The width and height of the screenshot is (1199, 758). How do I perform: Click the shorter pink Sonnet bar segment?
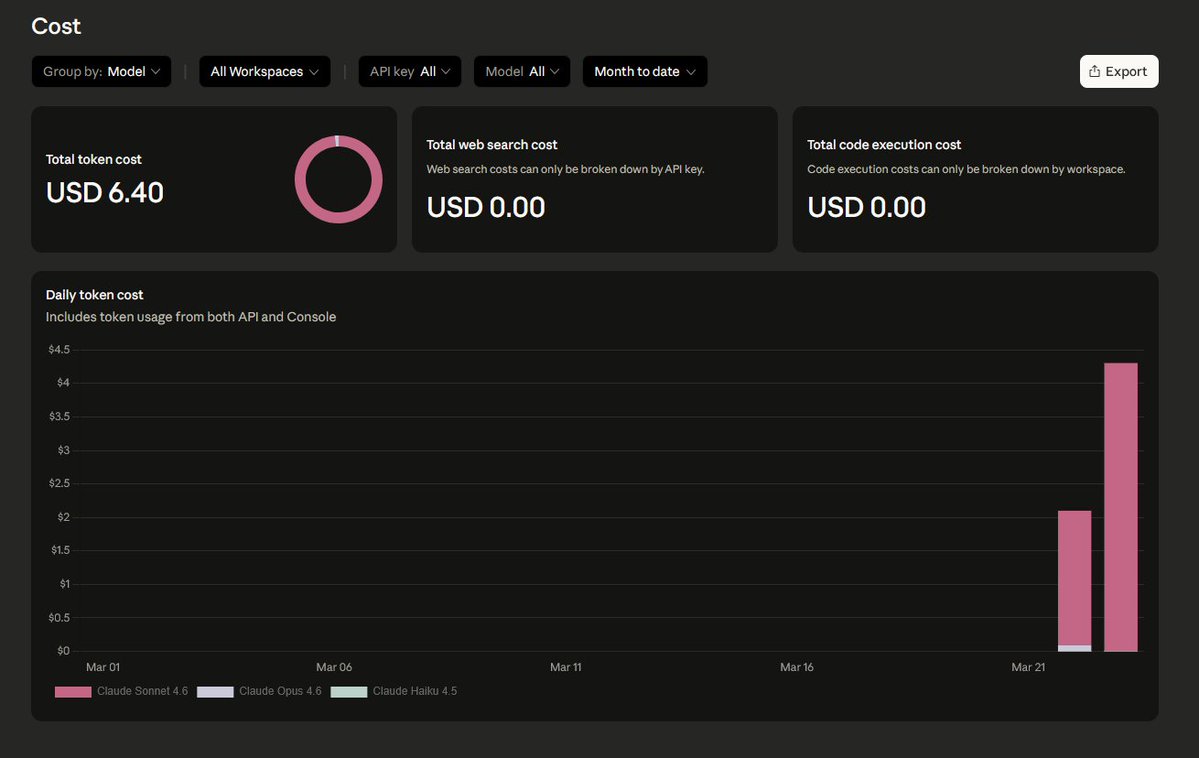[1074, 577]
